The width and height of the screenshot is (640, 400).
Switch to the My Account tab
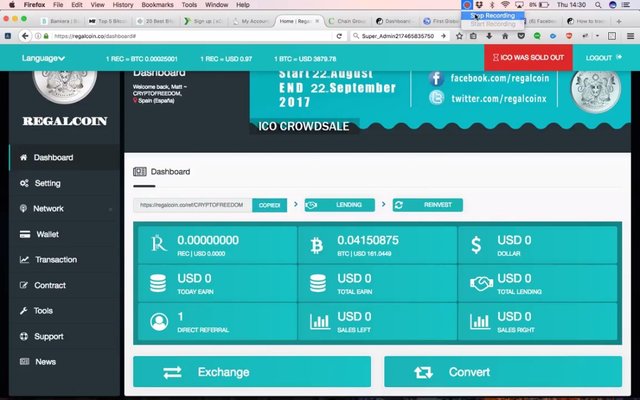(x=251, y=21)
